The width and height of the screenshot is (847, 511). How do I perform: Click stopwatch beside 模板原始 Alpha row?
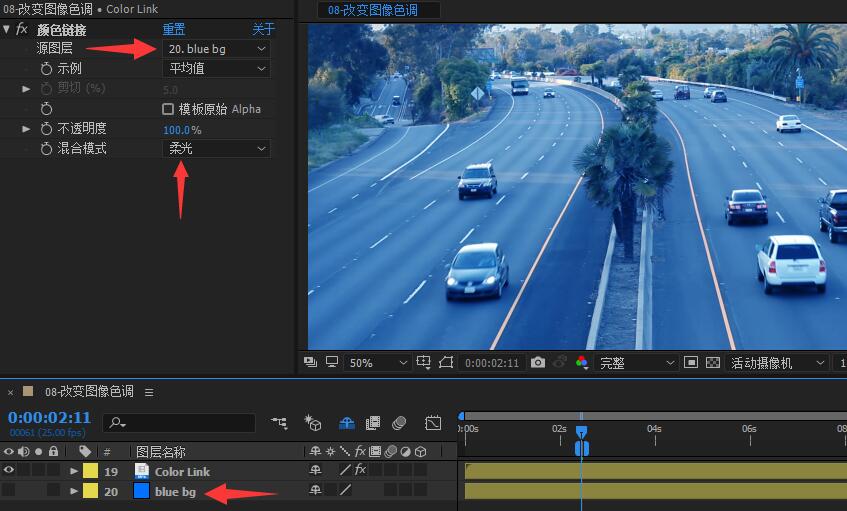coord(46,109)
